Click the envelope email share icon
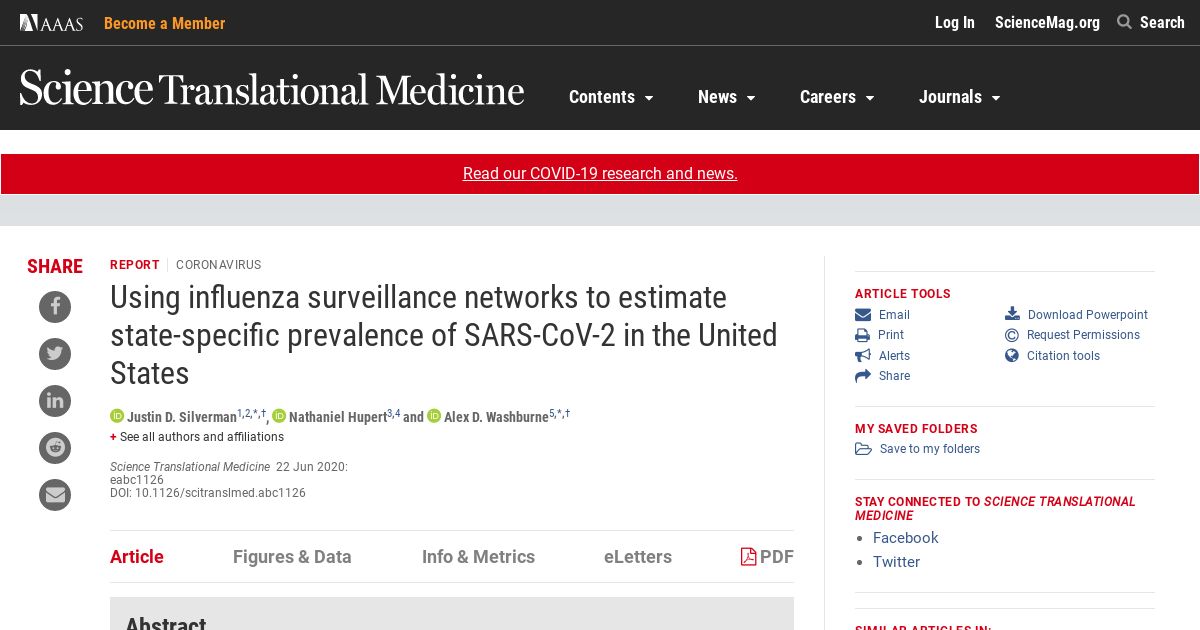Image resolution: width=1200 pixels, height=630 pixels. (x=55, y=495)
